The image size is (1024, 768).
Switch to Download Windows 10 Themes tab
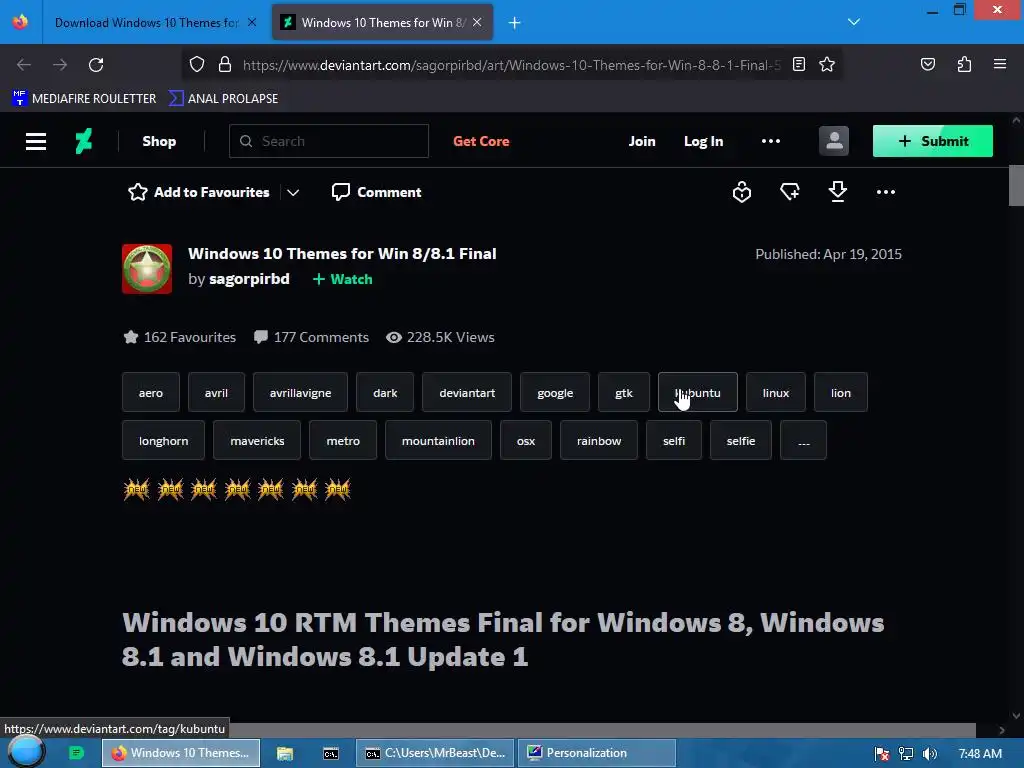(x=146, y=22)
